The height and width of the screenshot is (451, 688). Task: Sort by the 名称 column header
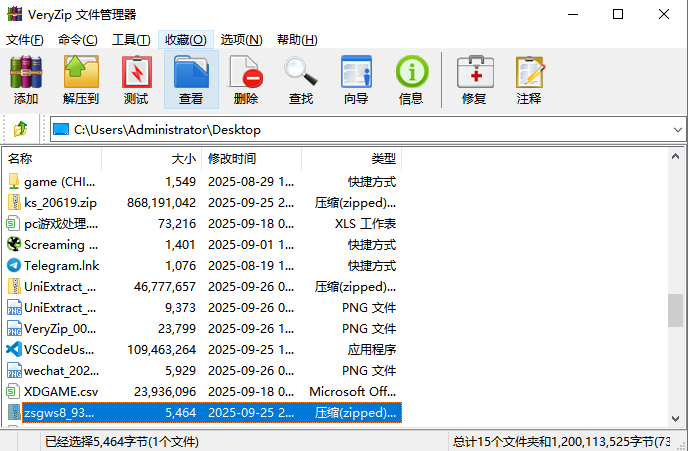(x=53, y=159)
